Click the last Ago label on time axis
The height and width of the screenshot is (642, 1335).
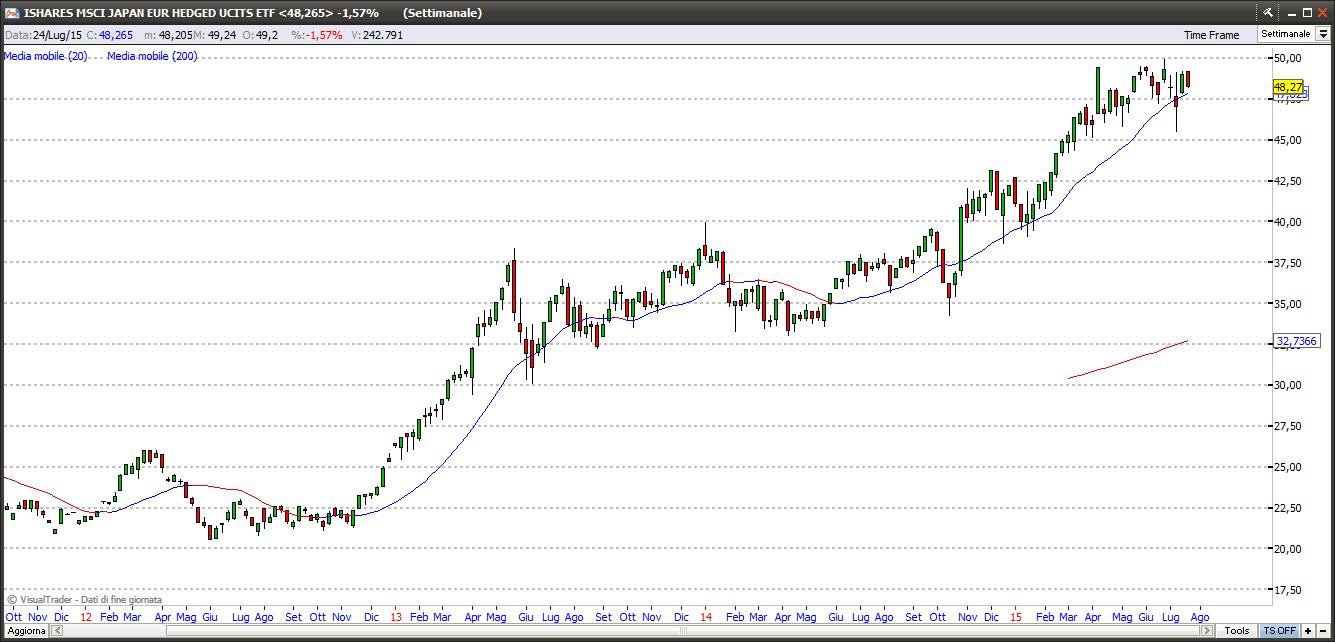click(x=1200, y=617)
